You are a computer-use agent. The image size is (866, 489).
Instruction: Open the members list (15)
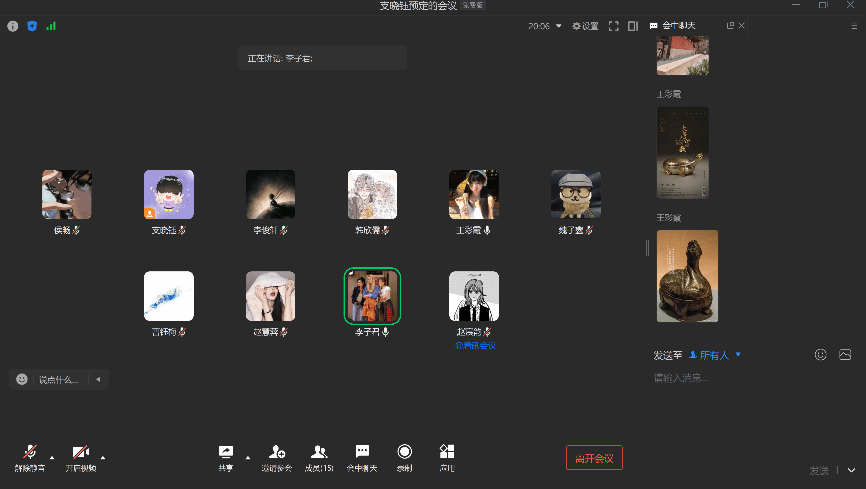pos(319,457)
